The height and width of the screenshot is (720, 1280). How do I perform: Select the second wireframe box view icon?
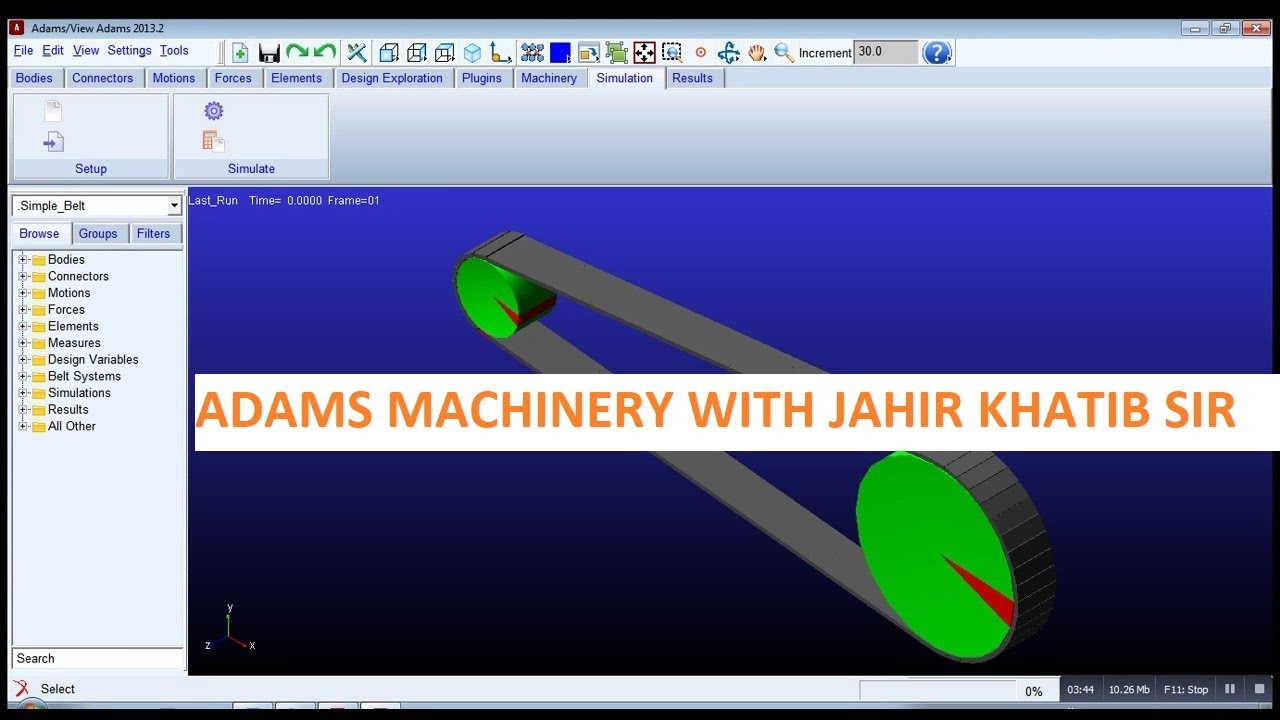point(417,53)
